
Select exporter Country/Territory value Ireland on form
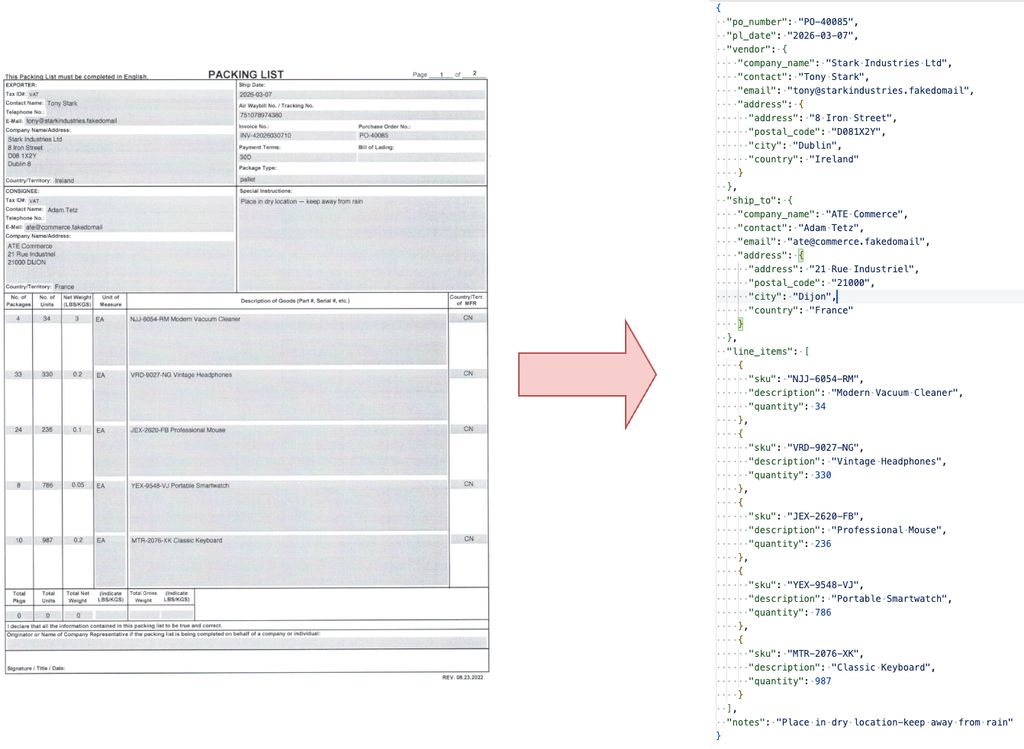coord(64,180)
